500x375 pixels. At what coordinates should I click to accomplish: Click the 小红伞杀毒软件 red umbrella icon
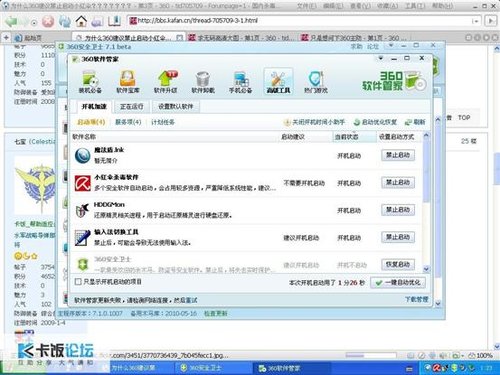[82, 183]
